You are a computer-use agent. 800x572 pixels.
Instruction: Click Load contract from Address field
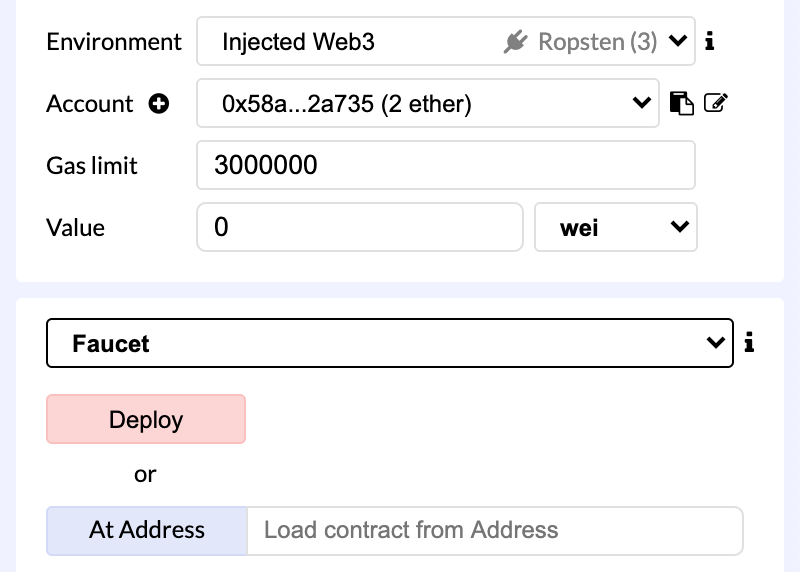(x=495, y=530)
